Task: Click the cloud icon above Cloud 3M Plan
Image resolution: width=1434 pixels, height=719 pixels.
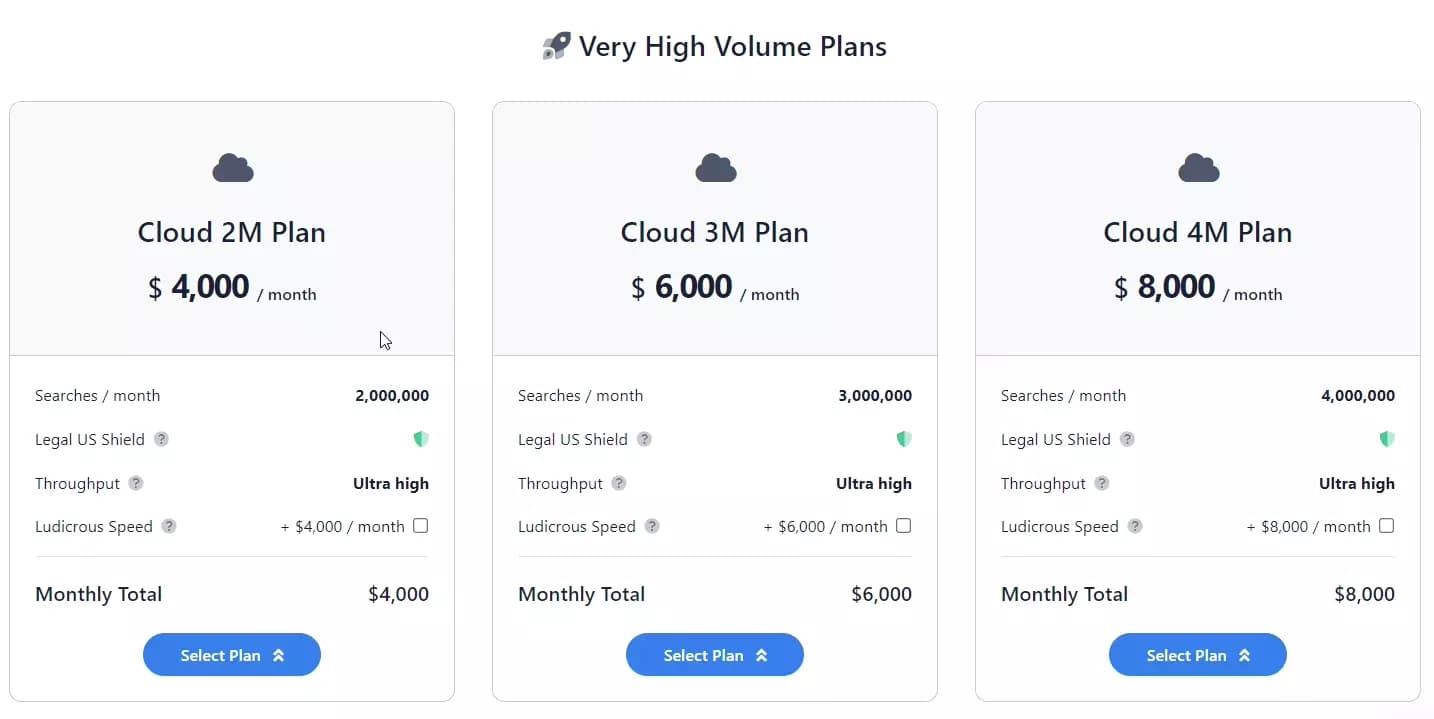Action: point(715,168)
